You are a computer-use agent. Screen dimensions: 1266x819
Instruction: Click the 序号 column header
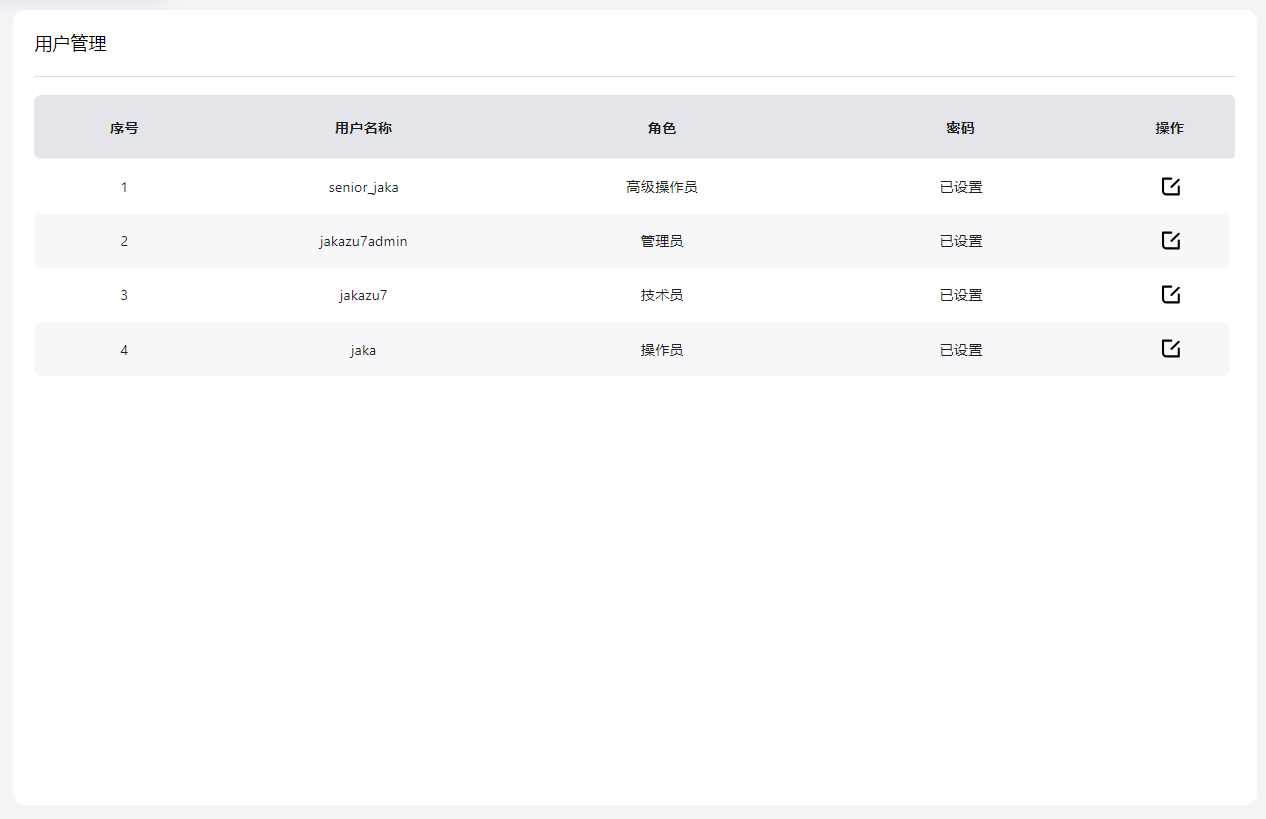pyautogui.click(x=124, y=128)
